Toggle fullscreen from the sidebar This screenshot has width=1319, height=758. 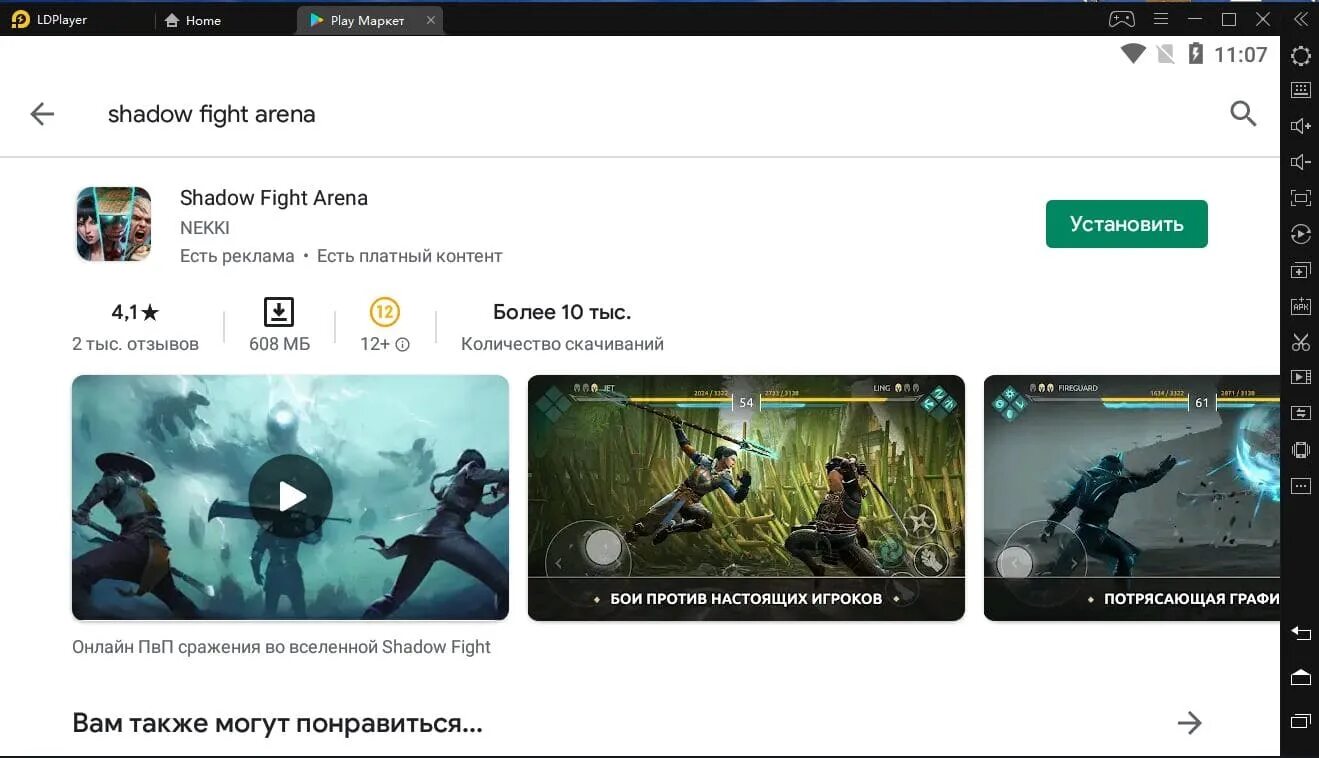1300,198
